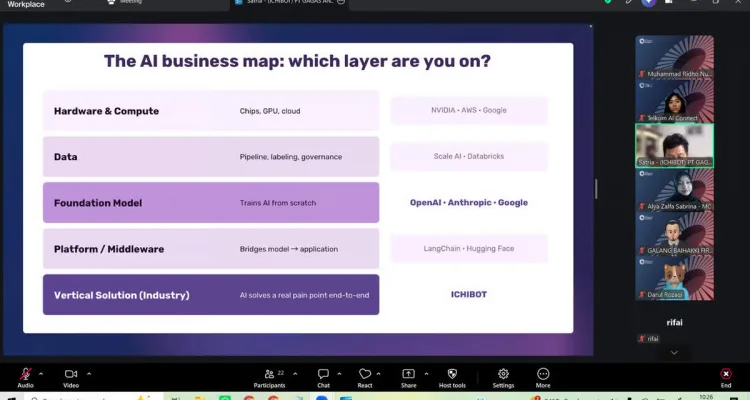The height and width of the screenshot is (400, 750).
Task: Unmute the microphone with the Audio icon
Action: [x=25, y=374]
